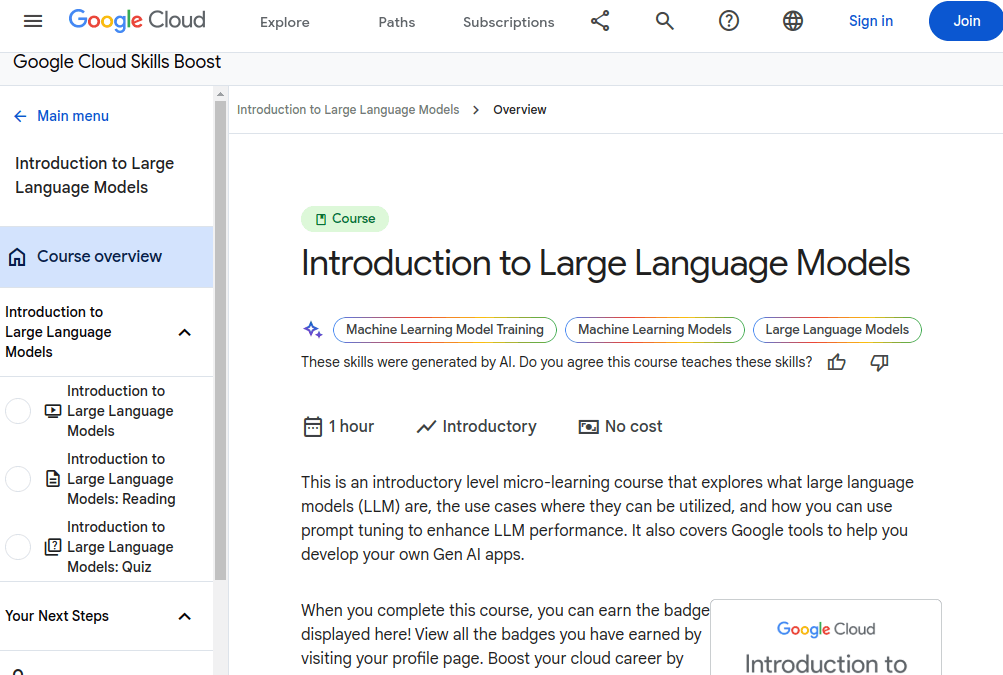Image resolution: width=1003 pixels, height=675 pixels.
Task: Open the hamburger navigation menu
Action: point(33,21)
